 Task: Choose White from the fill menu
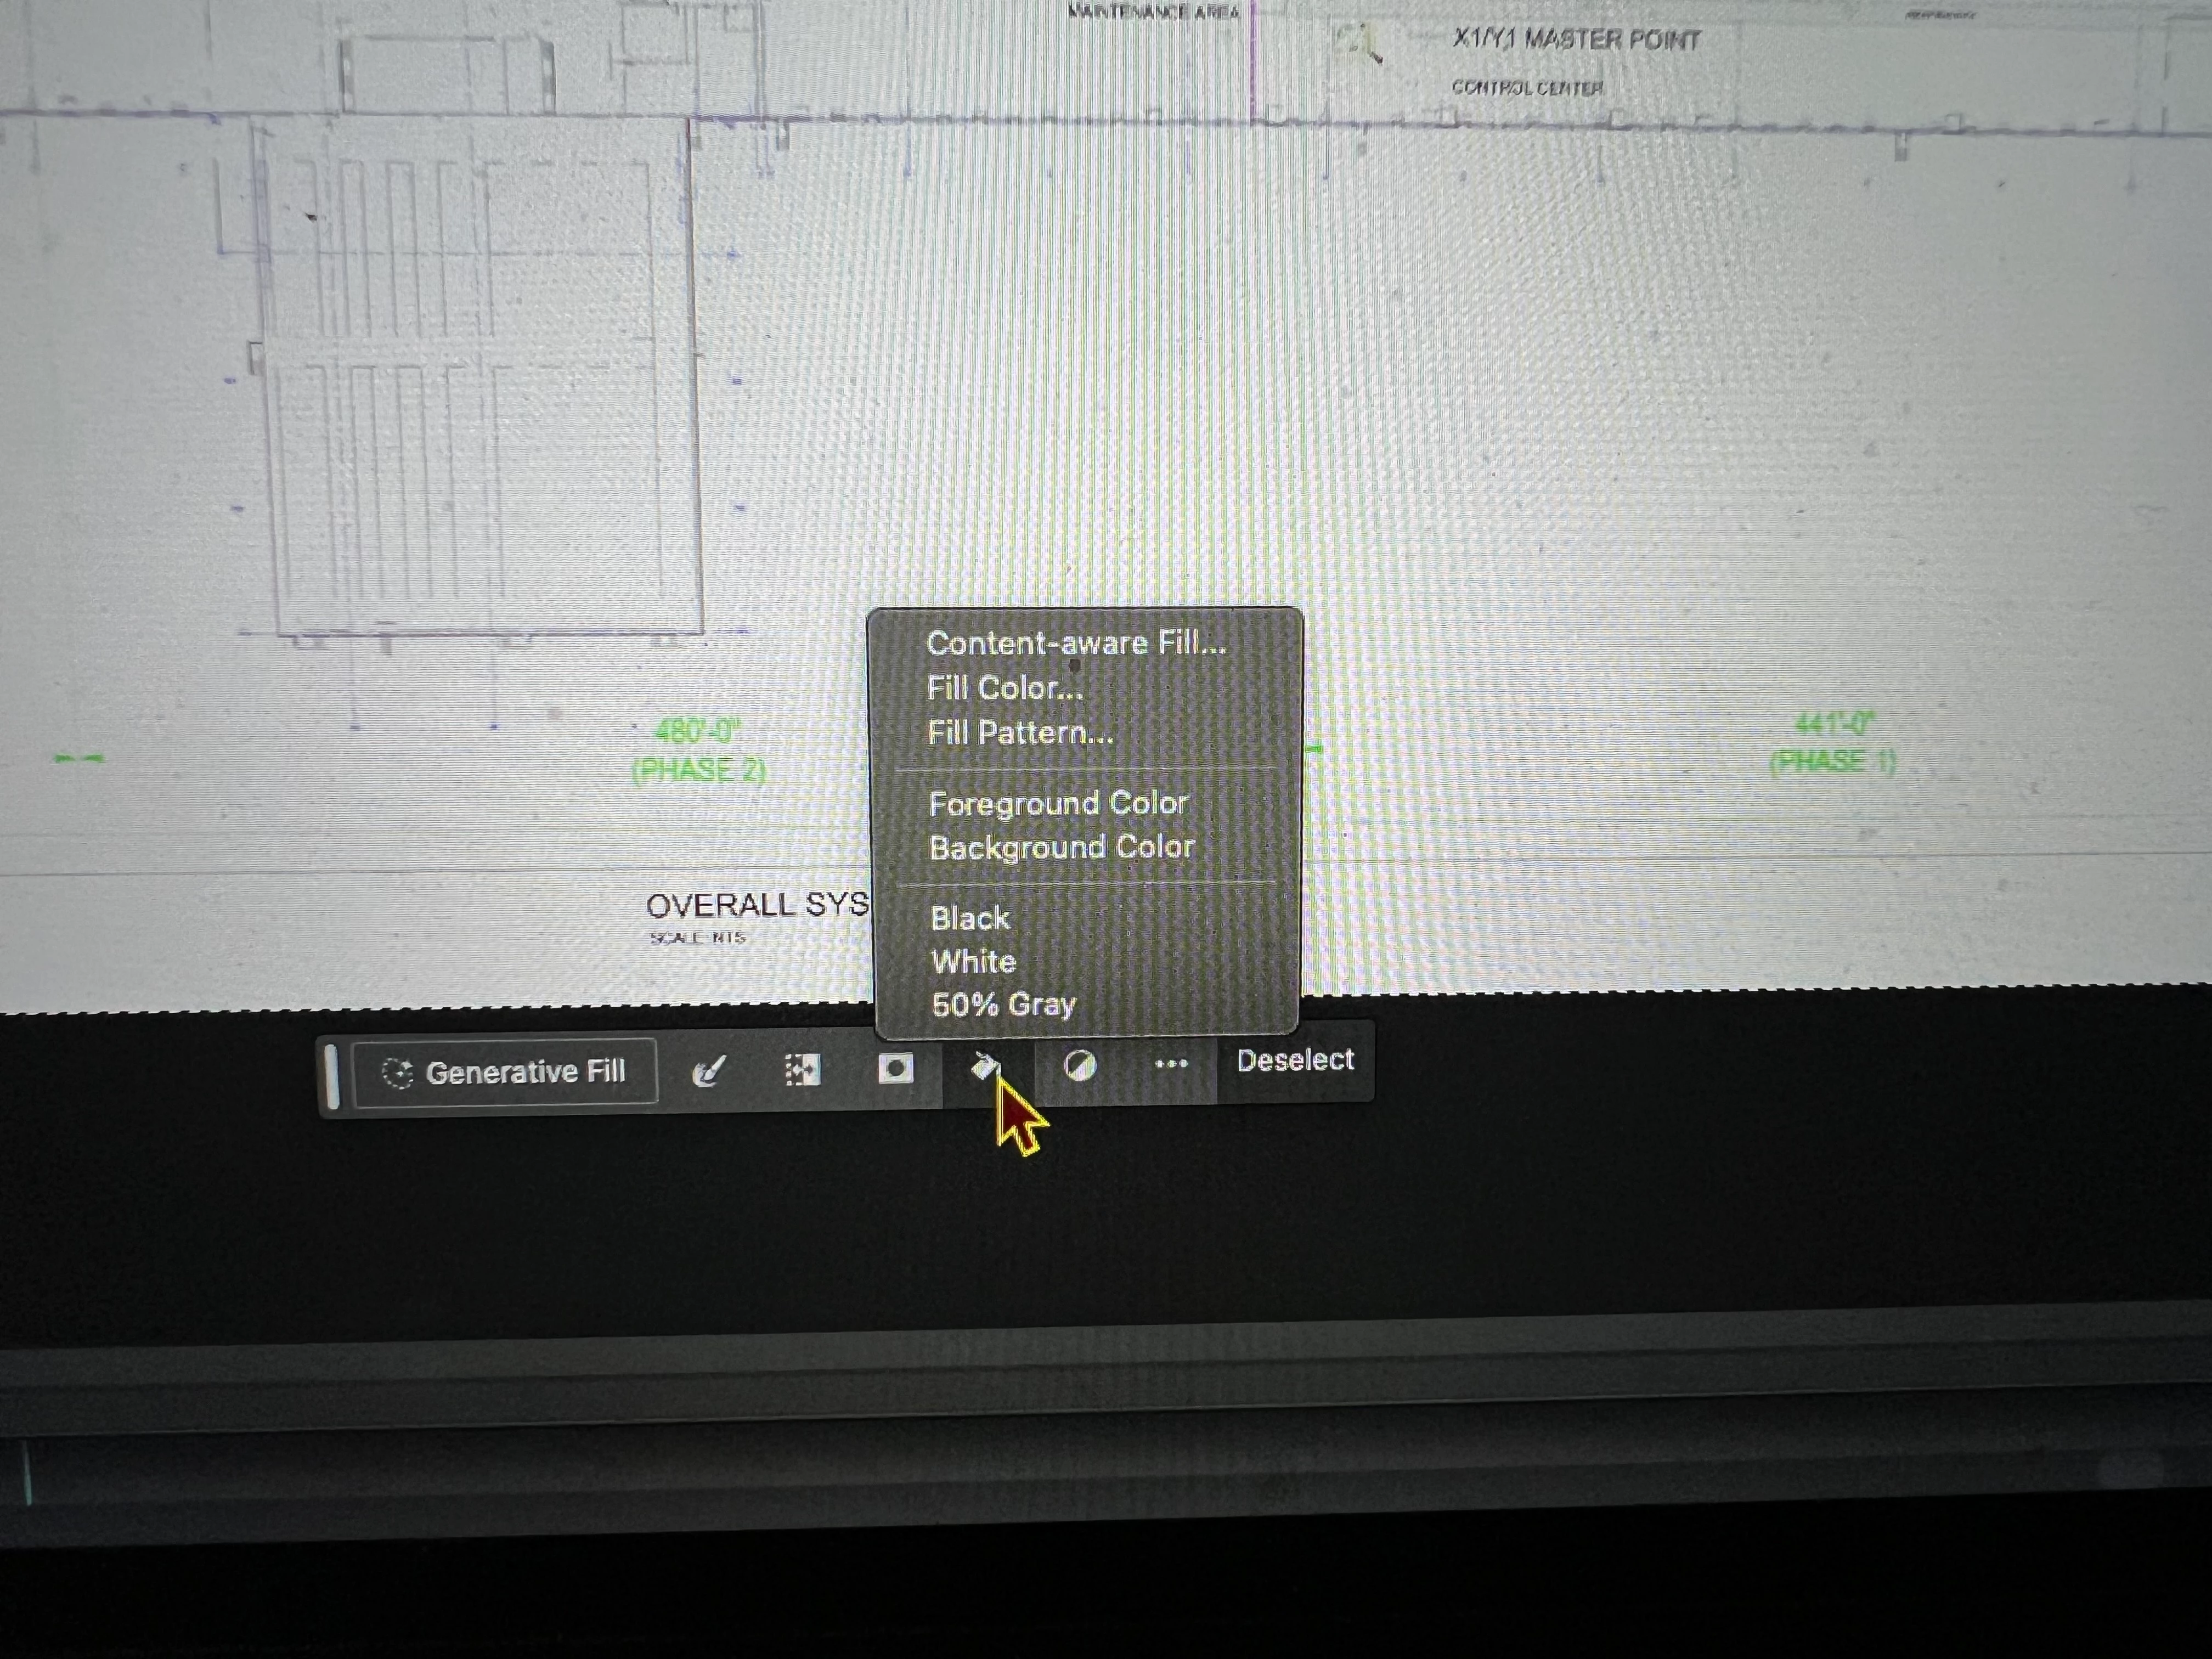coord(973,962)
